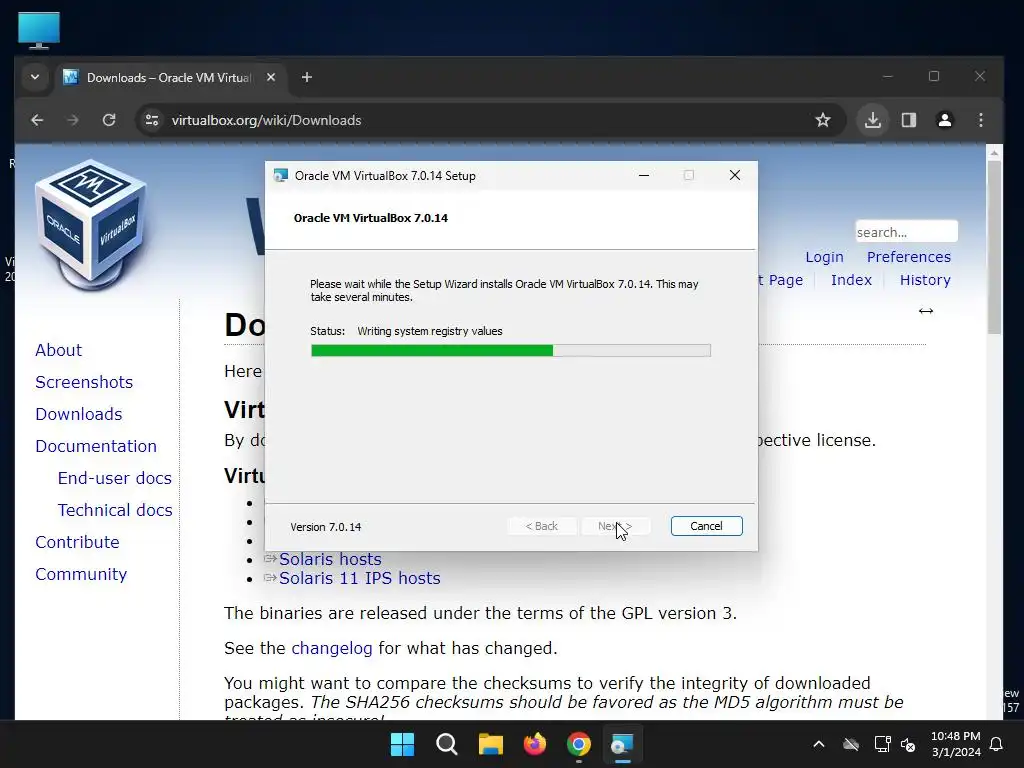This screenshot has width=1024, height=768.
Task: Go to Screenshots in sidebar
Action: tap(84, 382)
